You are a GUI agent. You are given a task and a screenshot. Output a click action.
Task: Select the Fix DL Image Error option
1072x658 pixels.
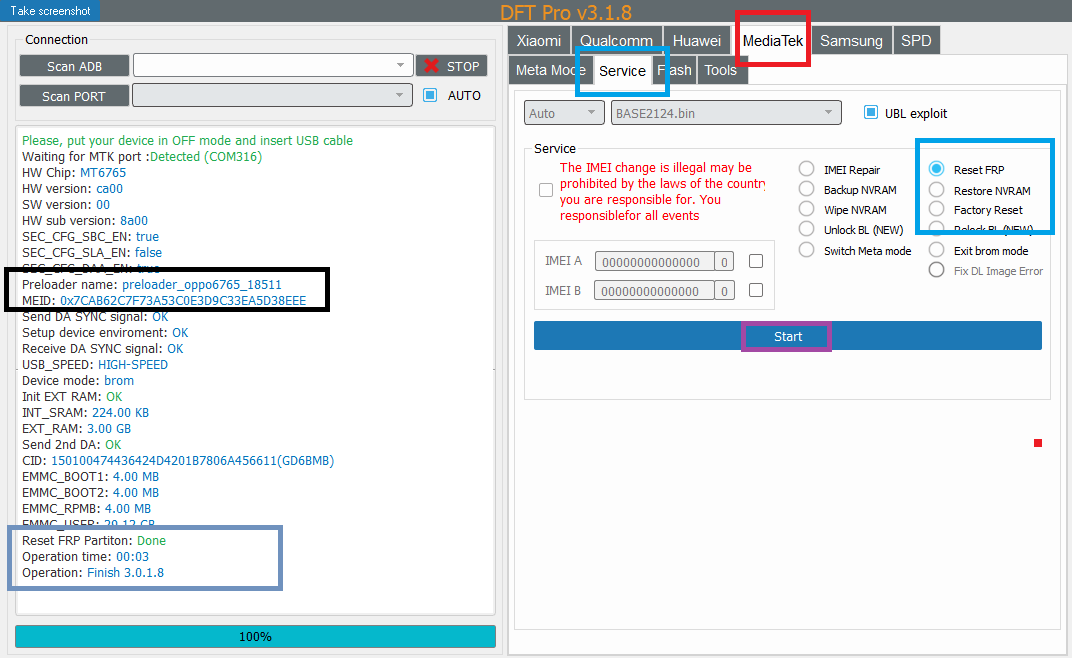pos(937,270)
